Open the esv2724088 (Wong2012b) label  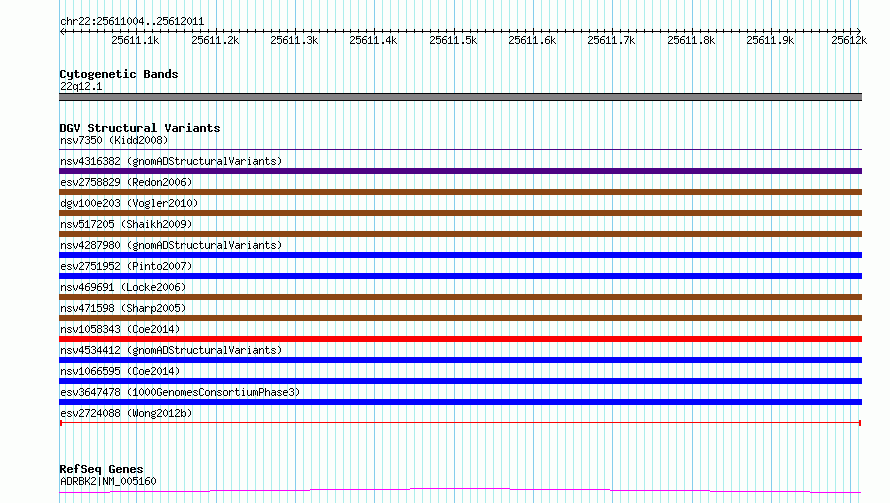click(126, 413)
